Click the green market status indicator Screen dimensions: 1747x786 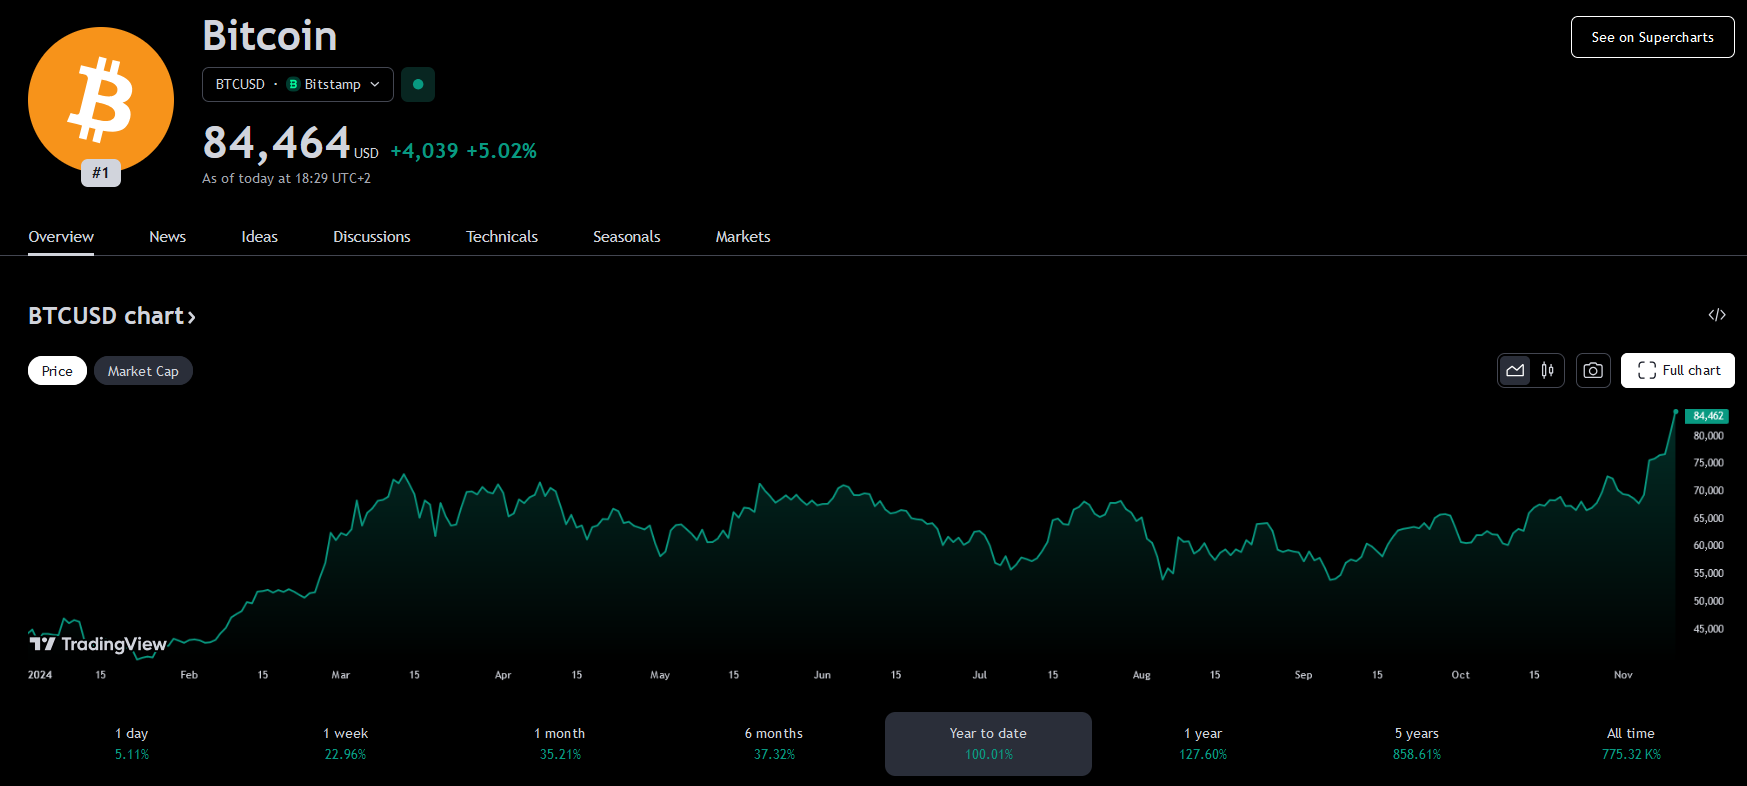coord(418,85)
